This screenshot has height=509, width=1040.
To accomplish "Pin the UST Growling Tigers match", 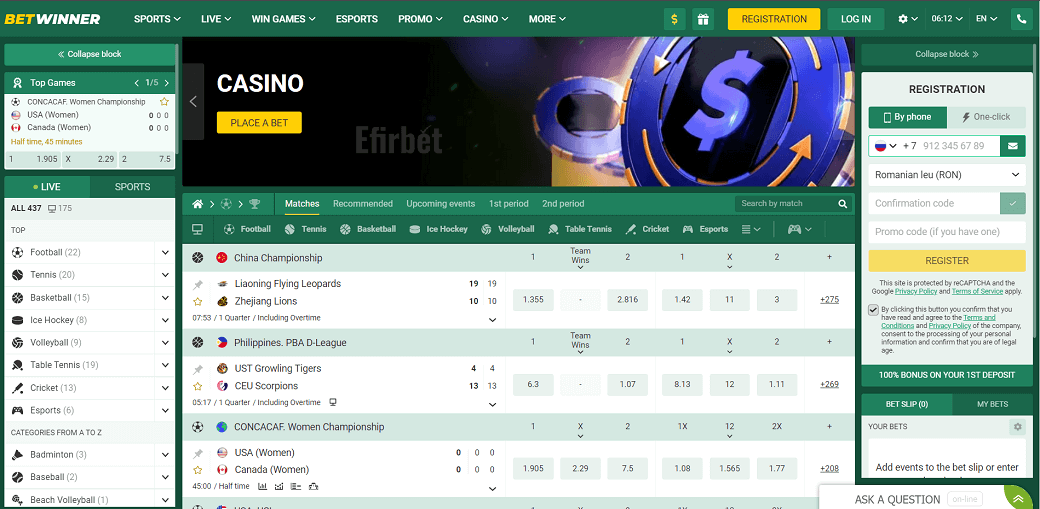I will pyautogui.click(x=198, y=369).
